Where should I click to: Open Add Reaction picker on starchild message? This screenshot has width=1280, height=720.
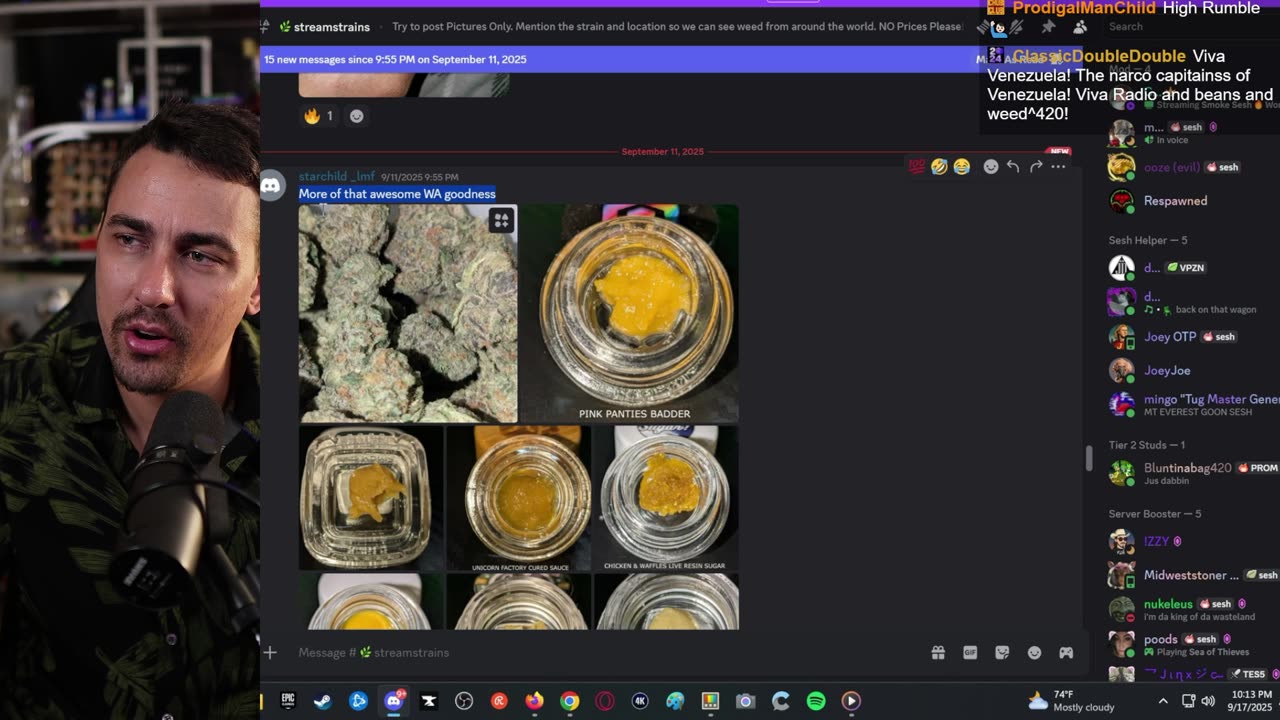[x=991, y=166]
